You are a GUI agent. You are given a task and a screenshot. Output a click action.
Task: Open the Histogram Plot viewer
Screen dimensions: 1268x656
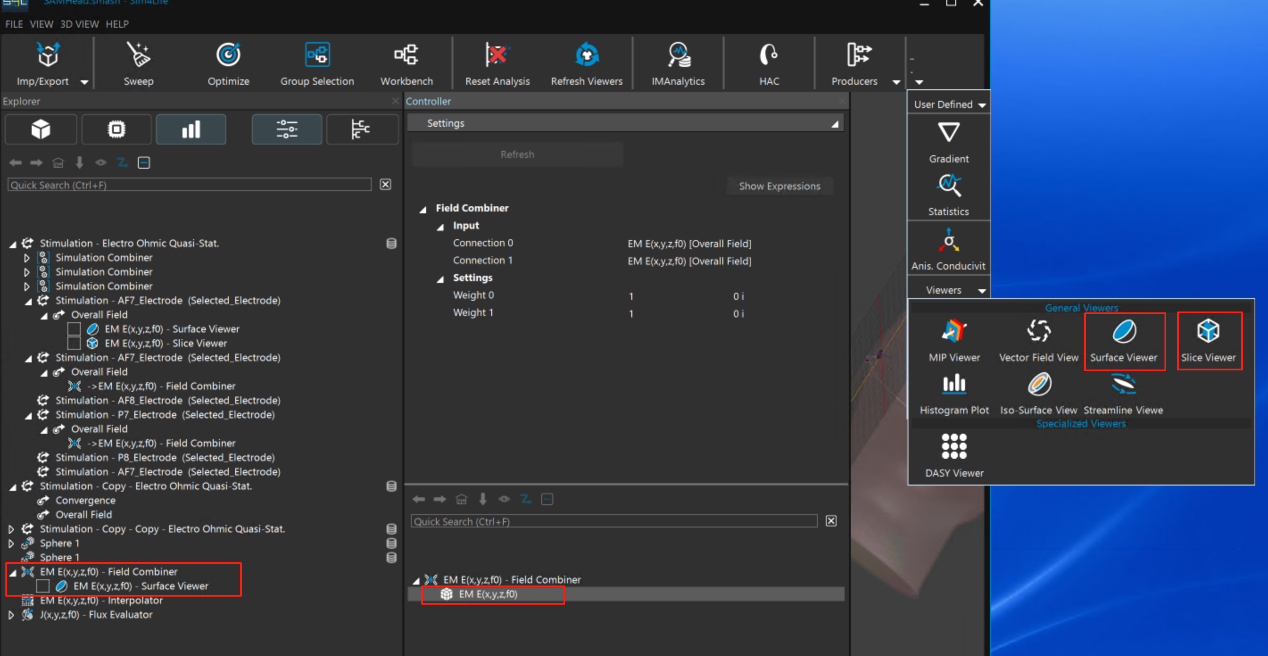tap(954, 385)
